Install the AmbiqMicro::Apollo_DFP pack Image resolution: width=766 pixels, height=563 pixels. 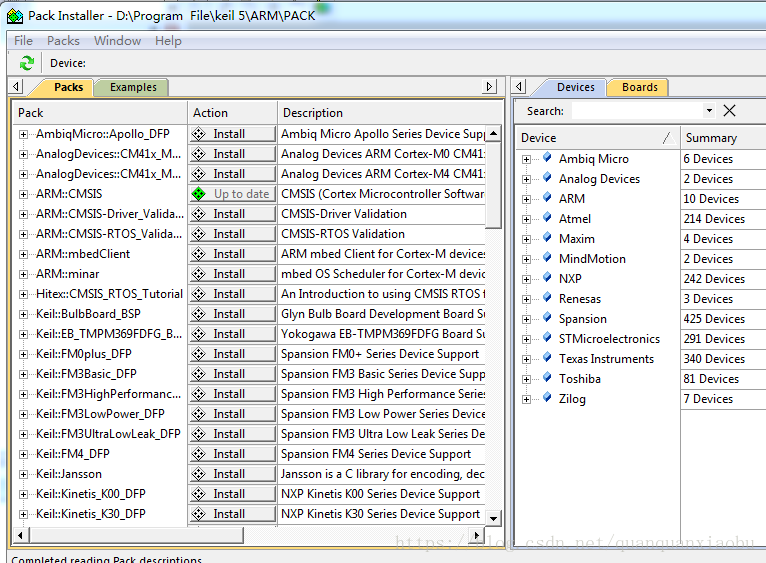click(x=233, y=134)
